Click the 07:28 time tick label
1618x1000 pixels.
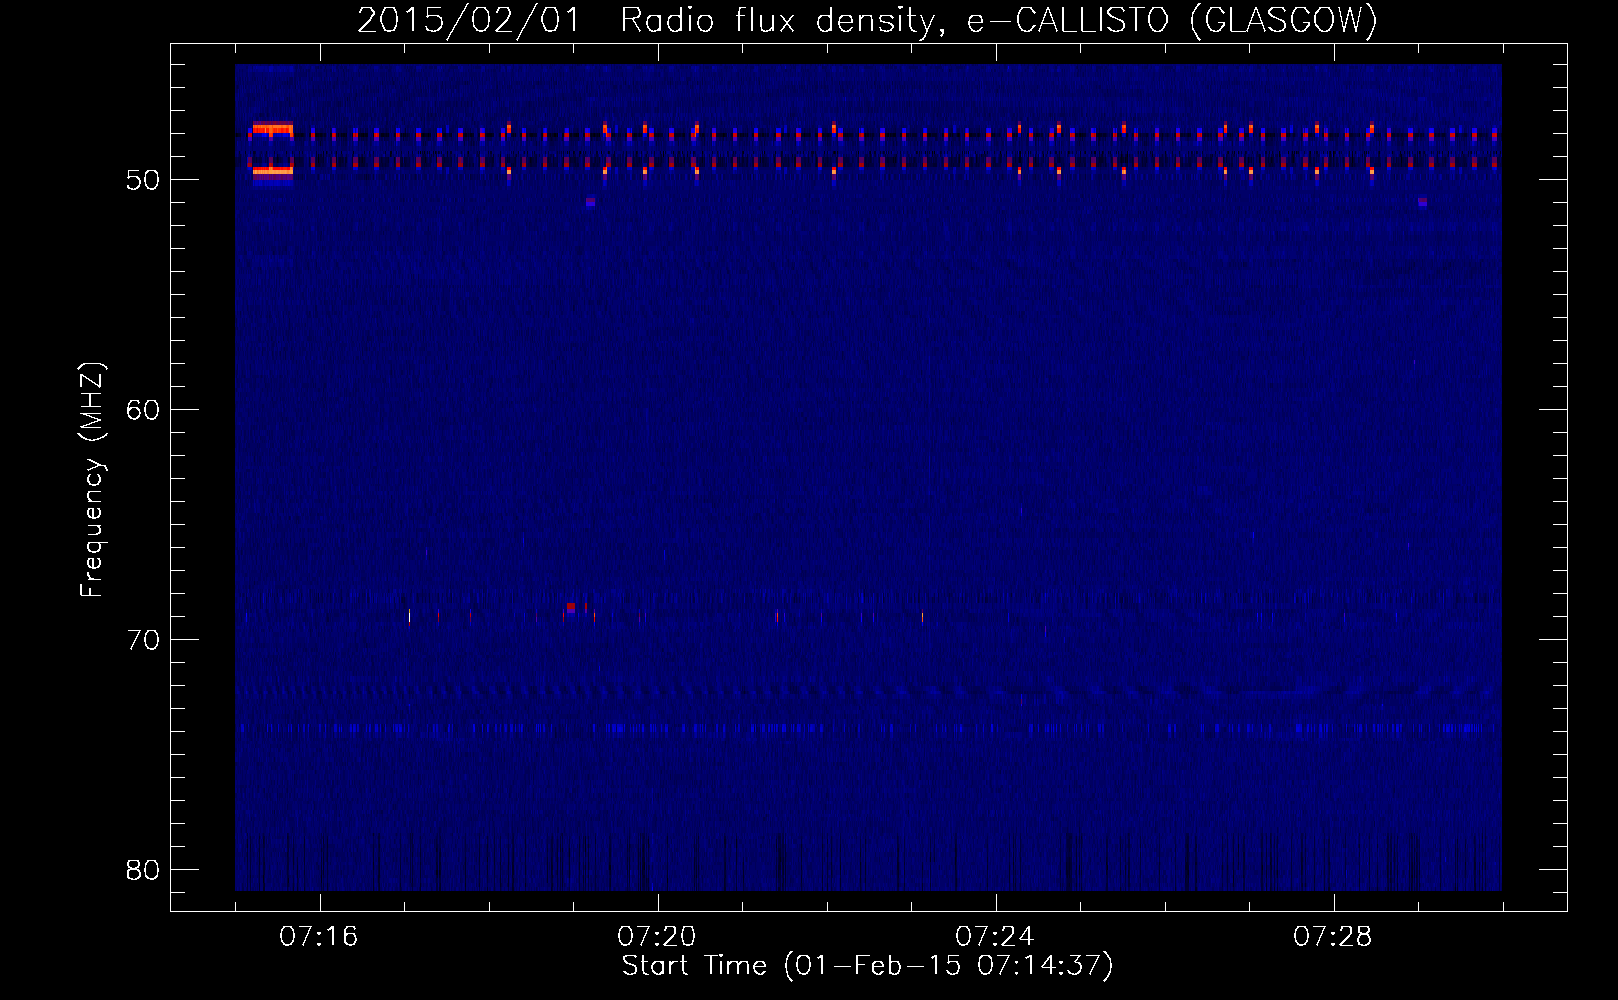pos(1333,937)
